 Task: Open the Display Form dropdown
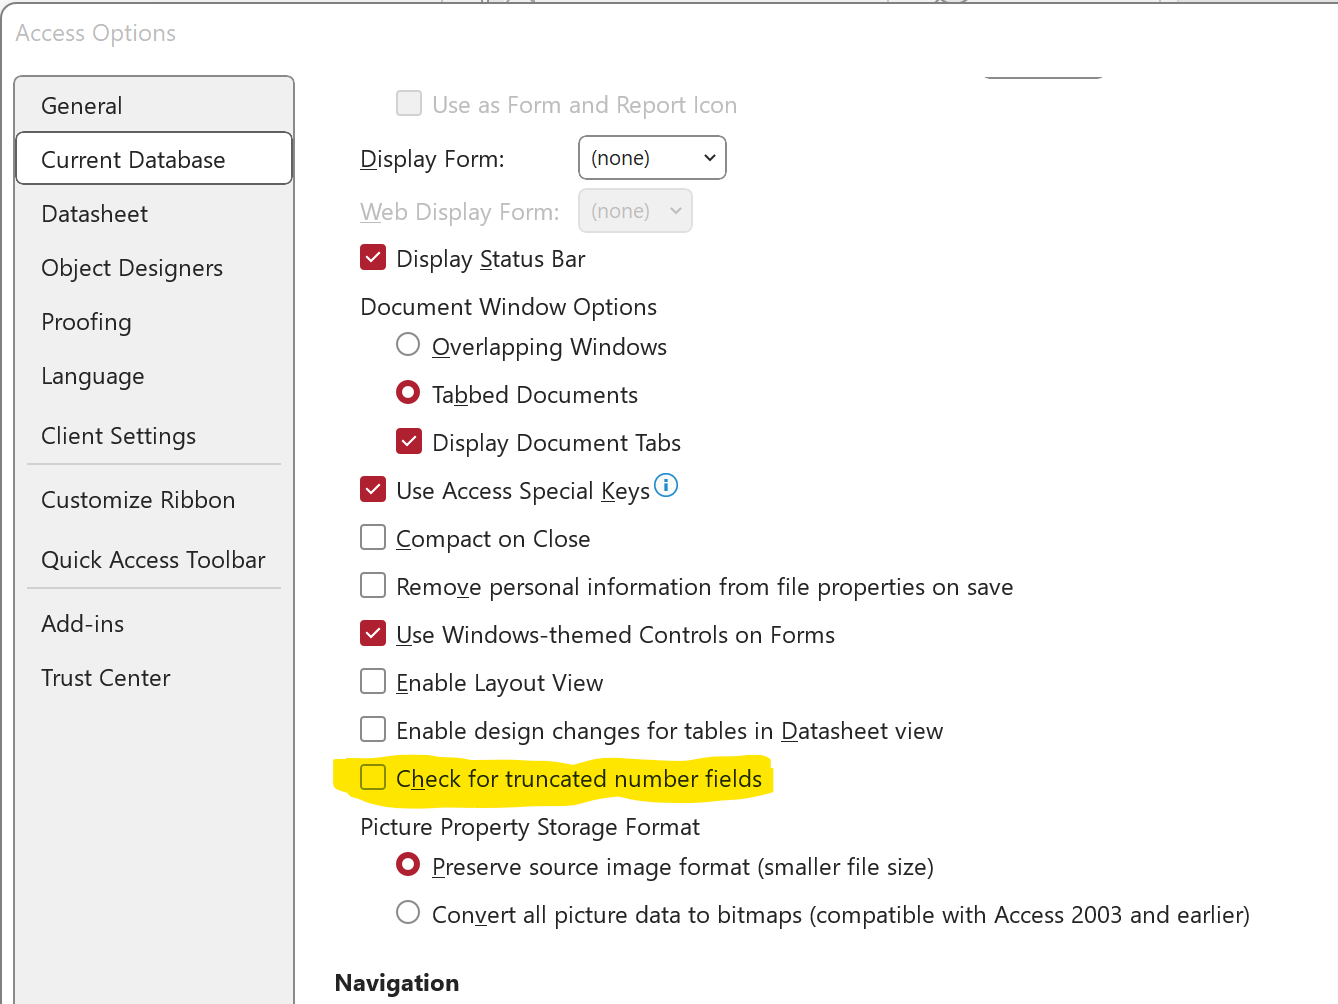coord(652,158)
